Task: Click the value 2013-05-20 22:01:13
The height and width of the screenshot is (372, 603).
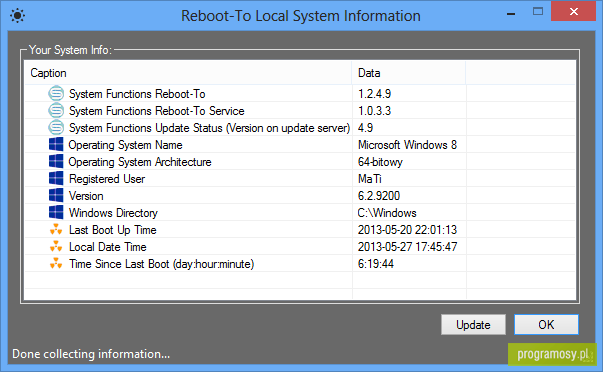Action: (x=407, y=230)
